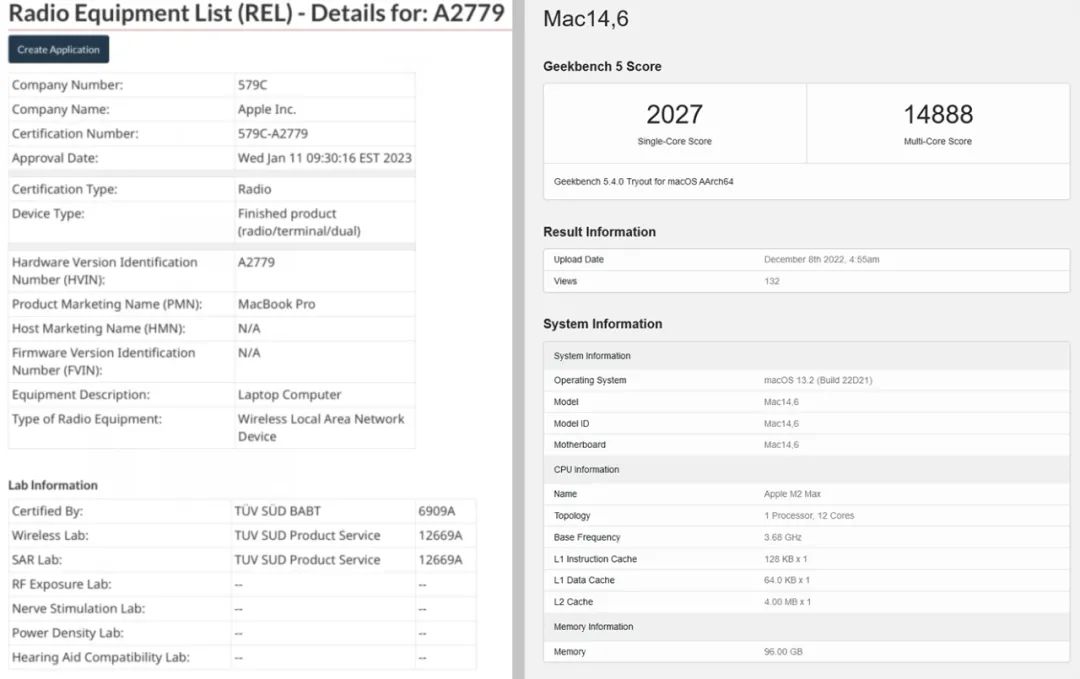The height and width of the screenshot is (679, 1080).
Task: Click the 14888 Multi-Core Score
Action: 937,115
